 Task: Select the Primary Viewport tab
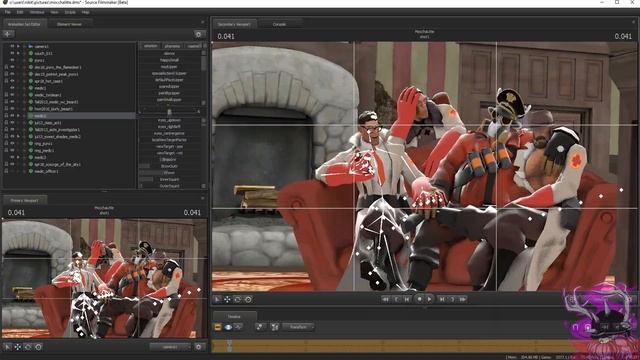(x=24, y=200)
